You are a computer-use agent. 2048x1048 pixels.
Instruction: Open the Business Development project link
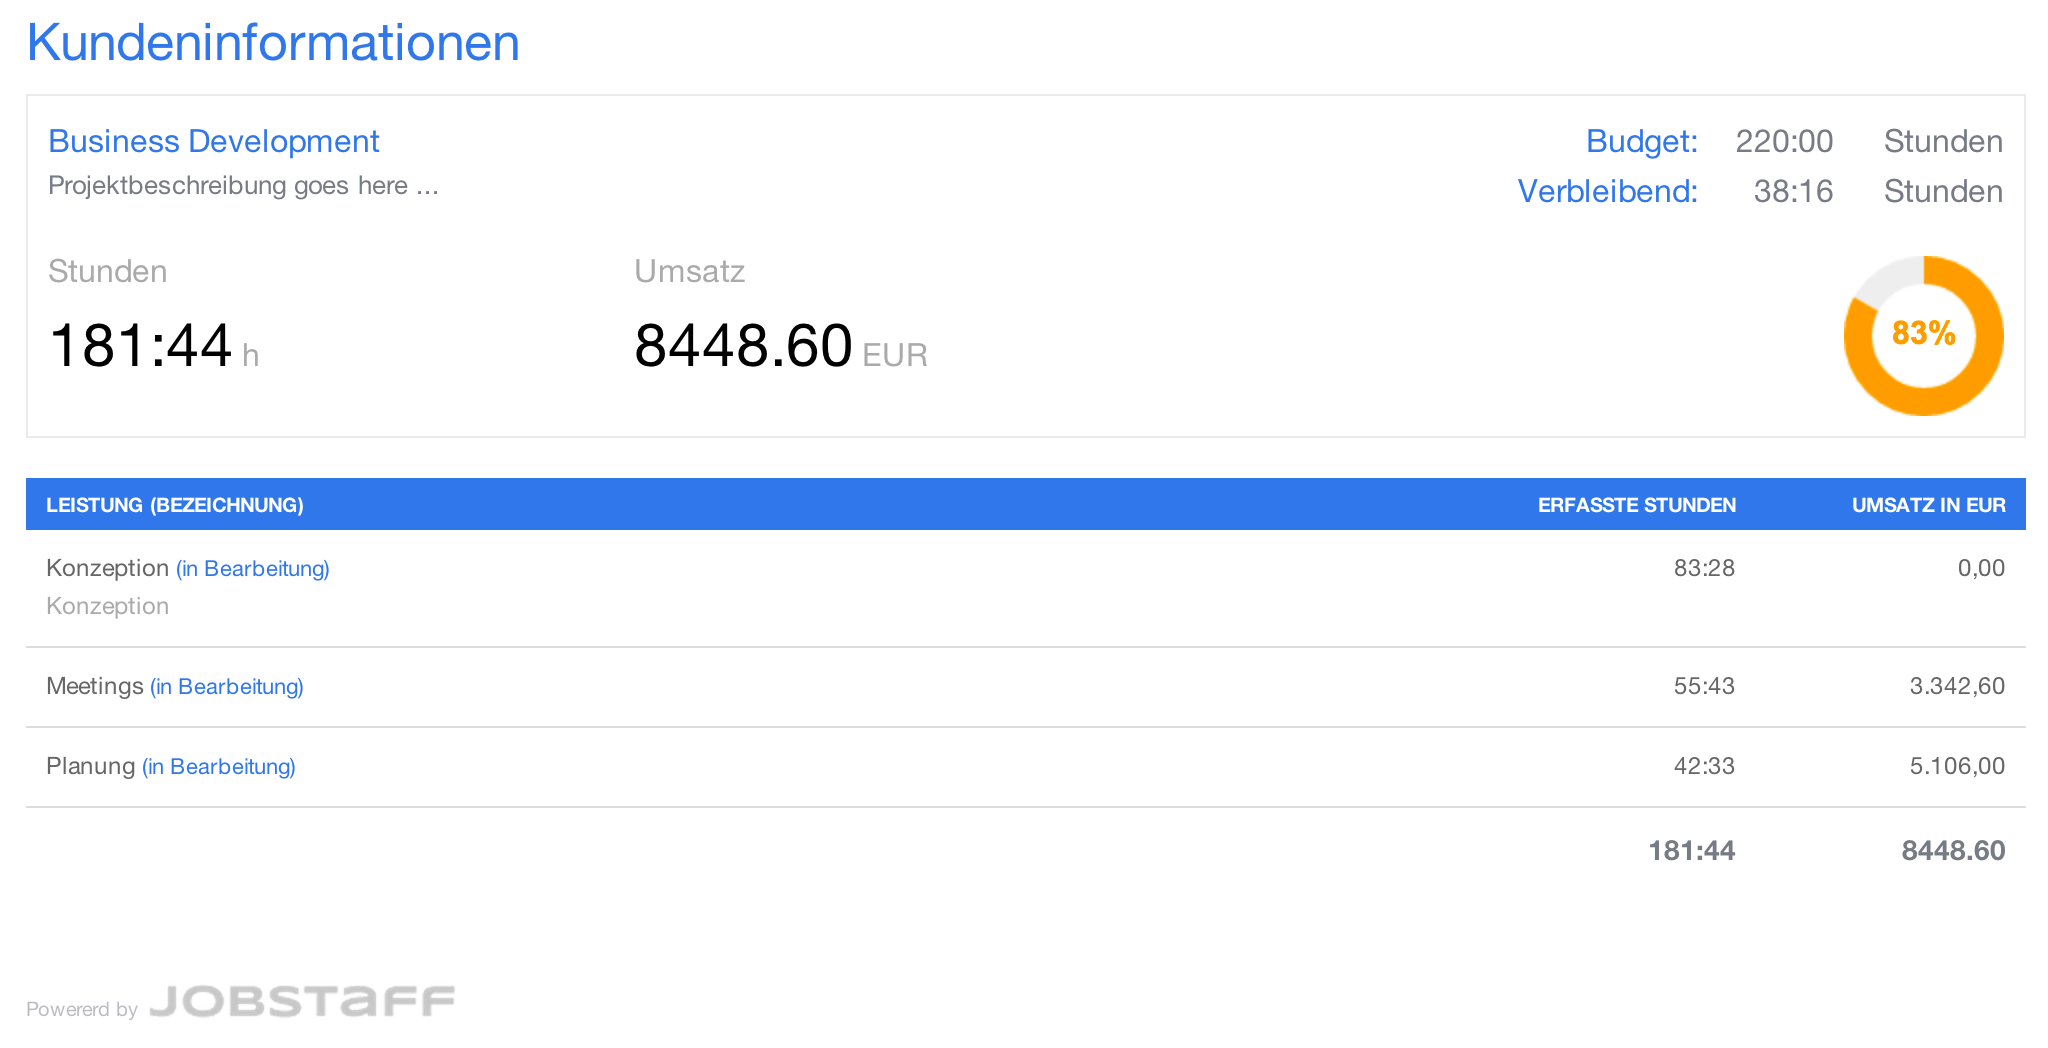pyautogui.click(x=214, y=141)
